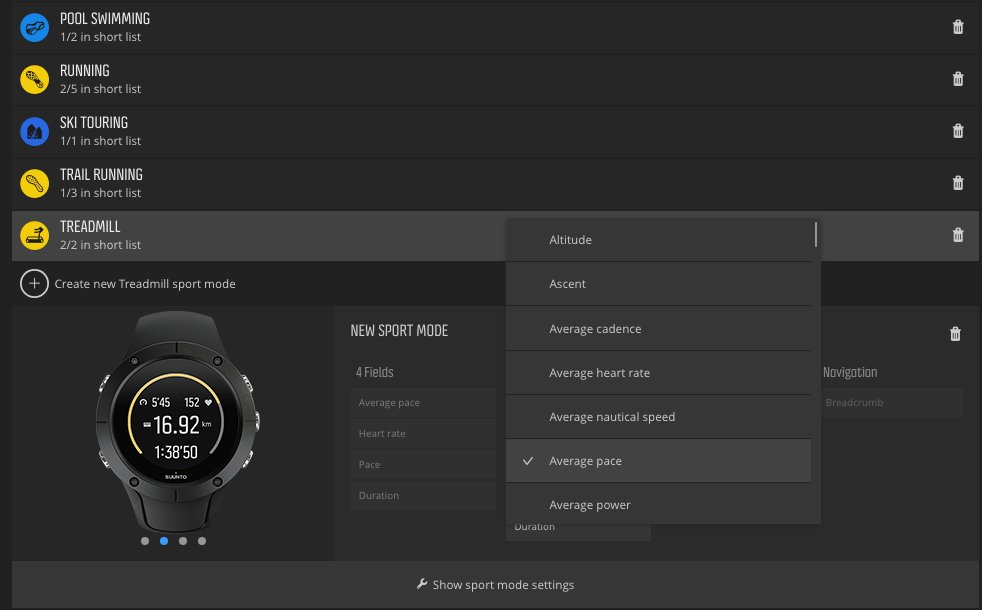Click "2/2 in short list" text
982x610 pixels.
point(100,245)
